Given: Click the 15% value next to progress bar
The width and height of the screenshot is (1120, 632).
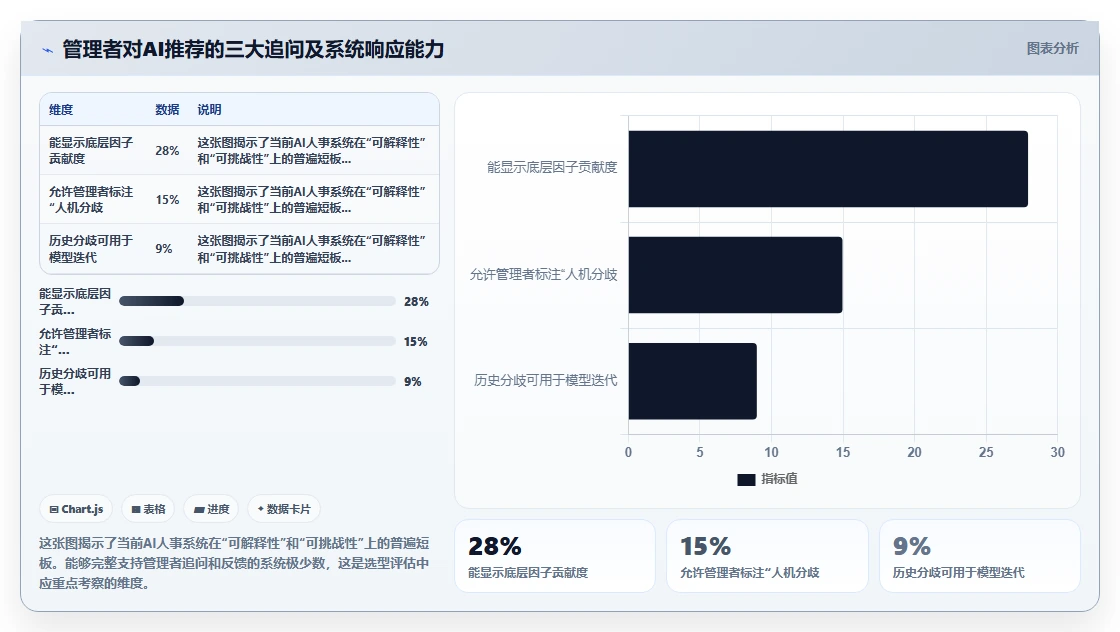Looking at the screenshot, I should click(416, 342).
